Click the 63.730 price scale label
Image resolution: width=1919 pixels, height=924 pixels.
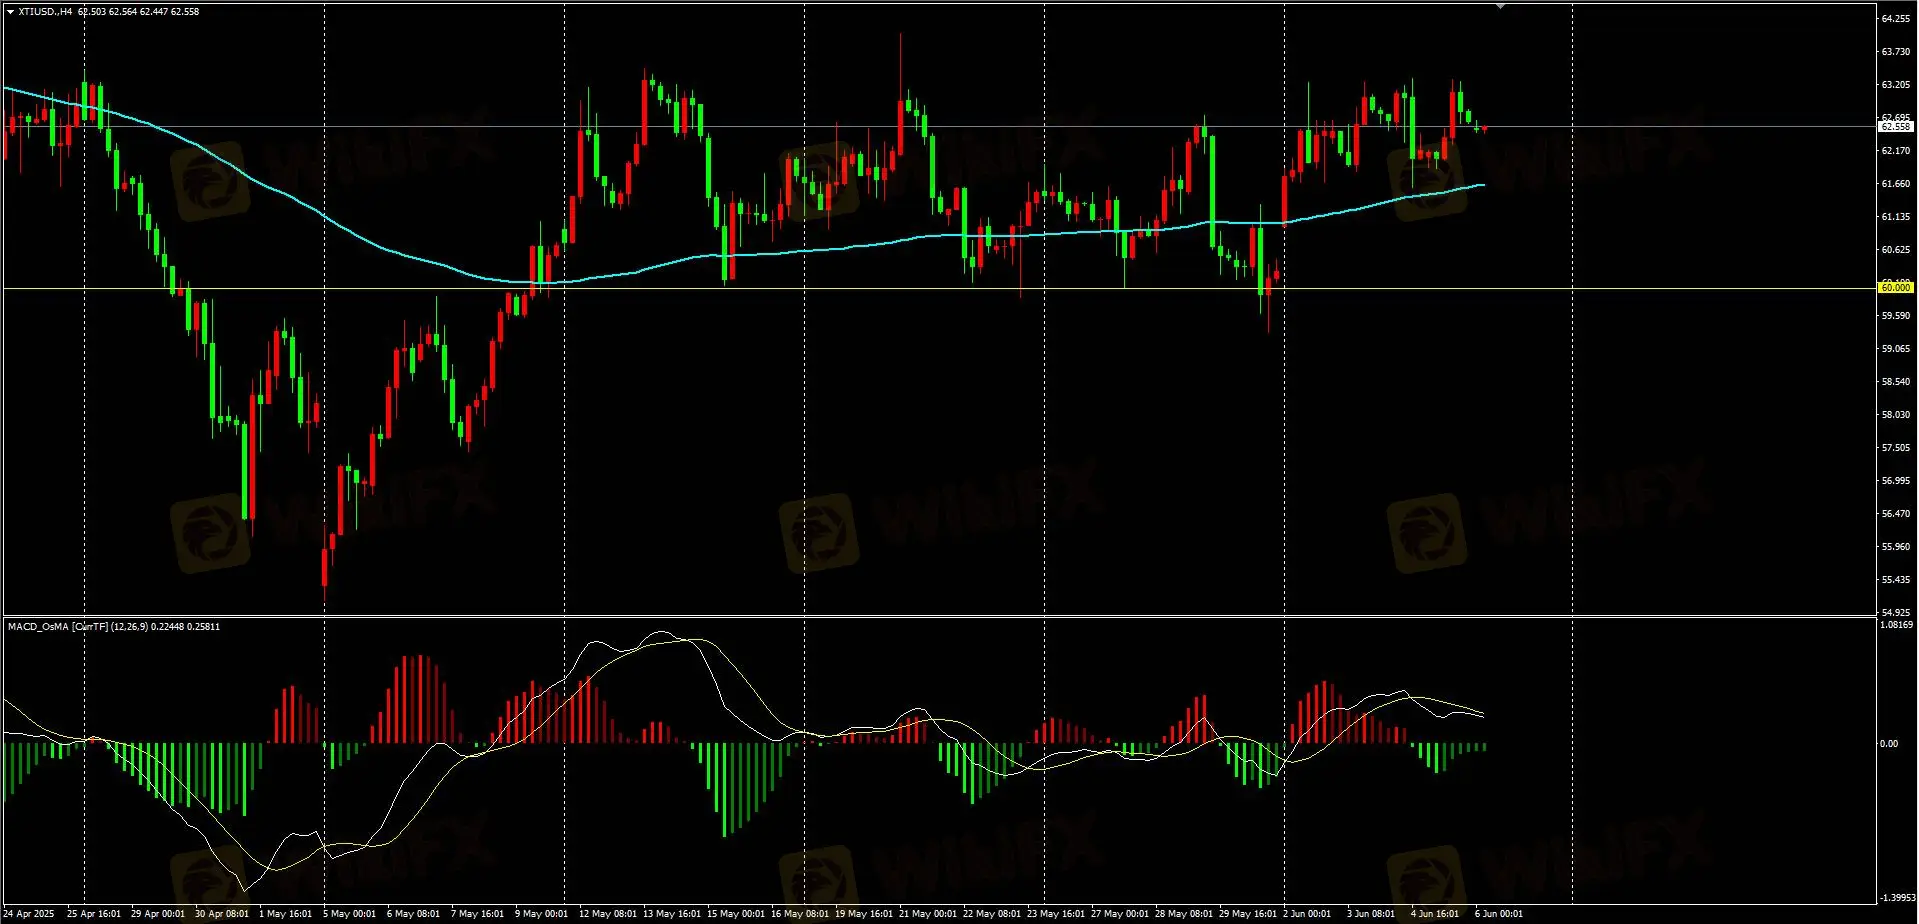tap(1896, 52)
